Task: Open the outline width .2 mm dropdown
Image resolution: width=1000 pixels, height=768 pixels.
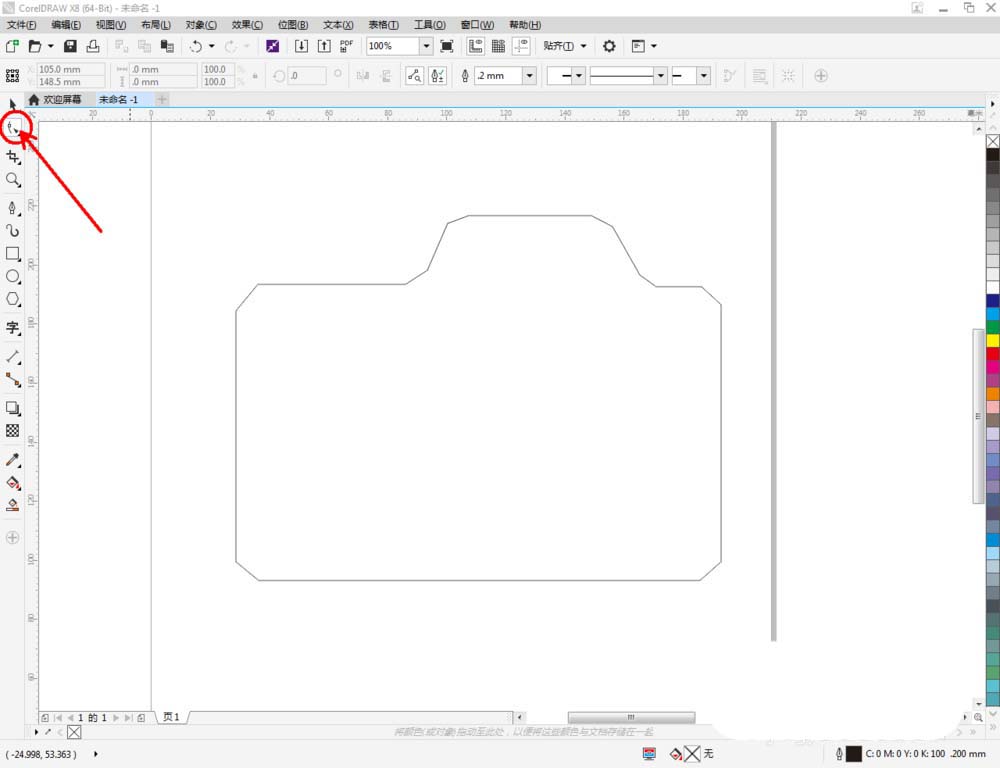Action: [x=529, y=76]
